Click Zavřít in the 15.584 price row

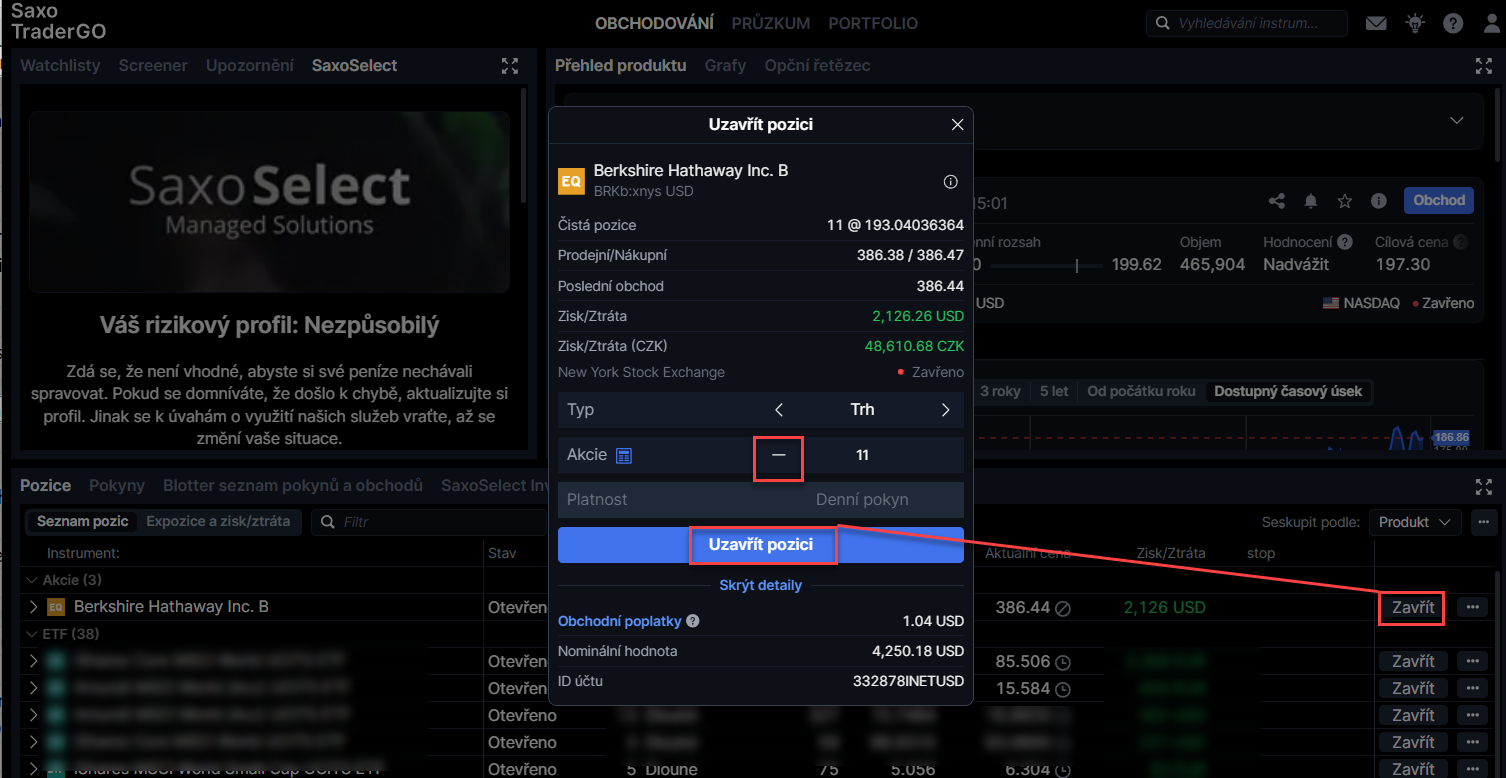(x=1413, y=688)
